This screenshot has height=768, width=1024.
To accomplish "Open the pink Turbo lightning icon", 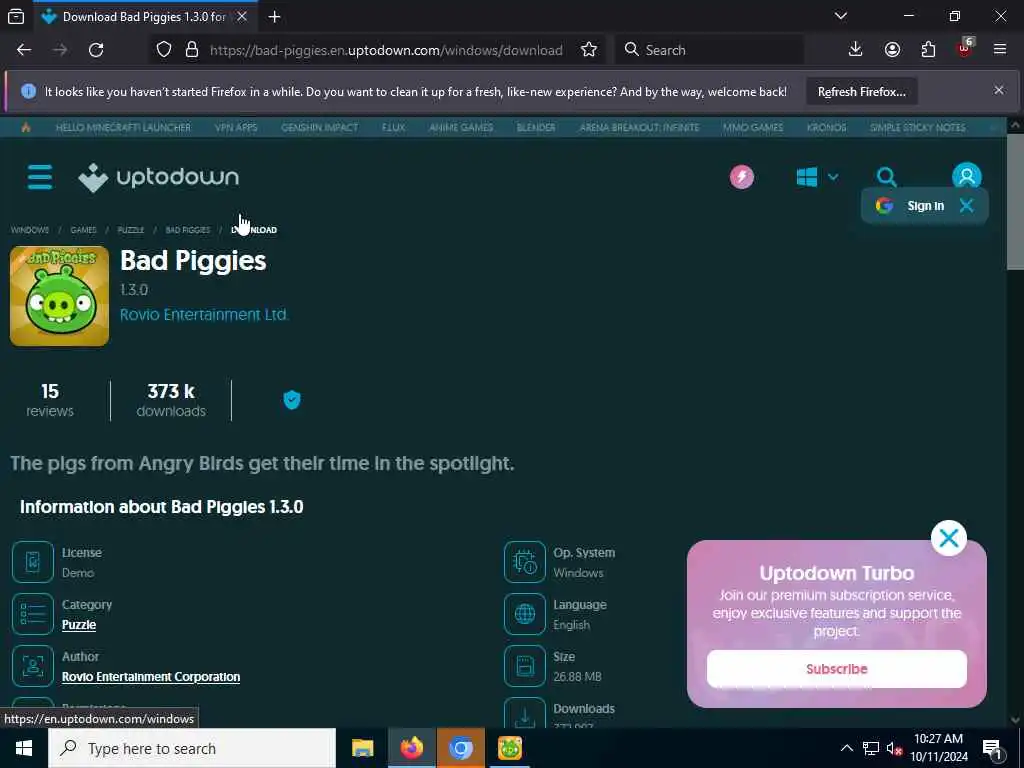I will 742,177.
